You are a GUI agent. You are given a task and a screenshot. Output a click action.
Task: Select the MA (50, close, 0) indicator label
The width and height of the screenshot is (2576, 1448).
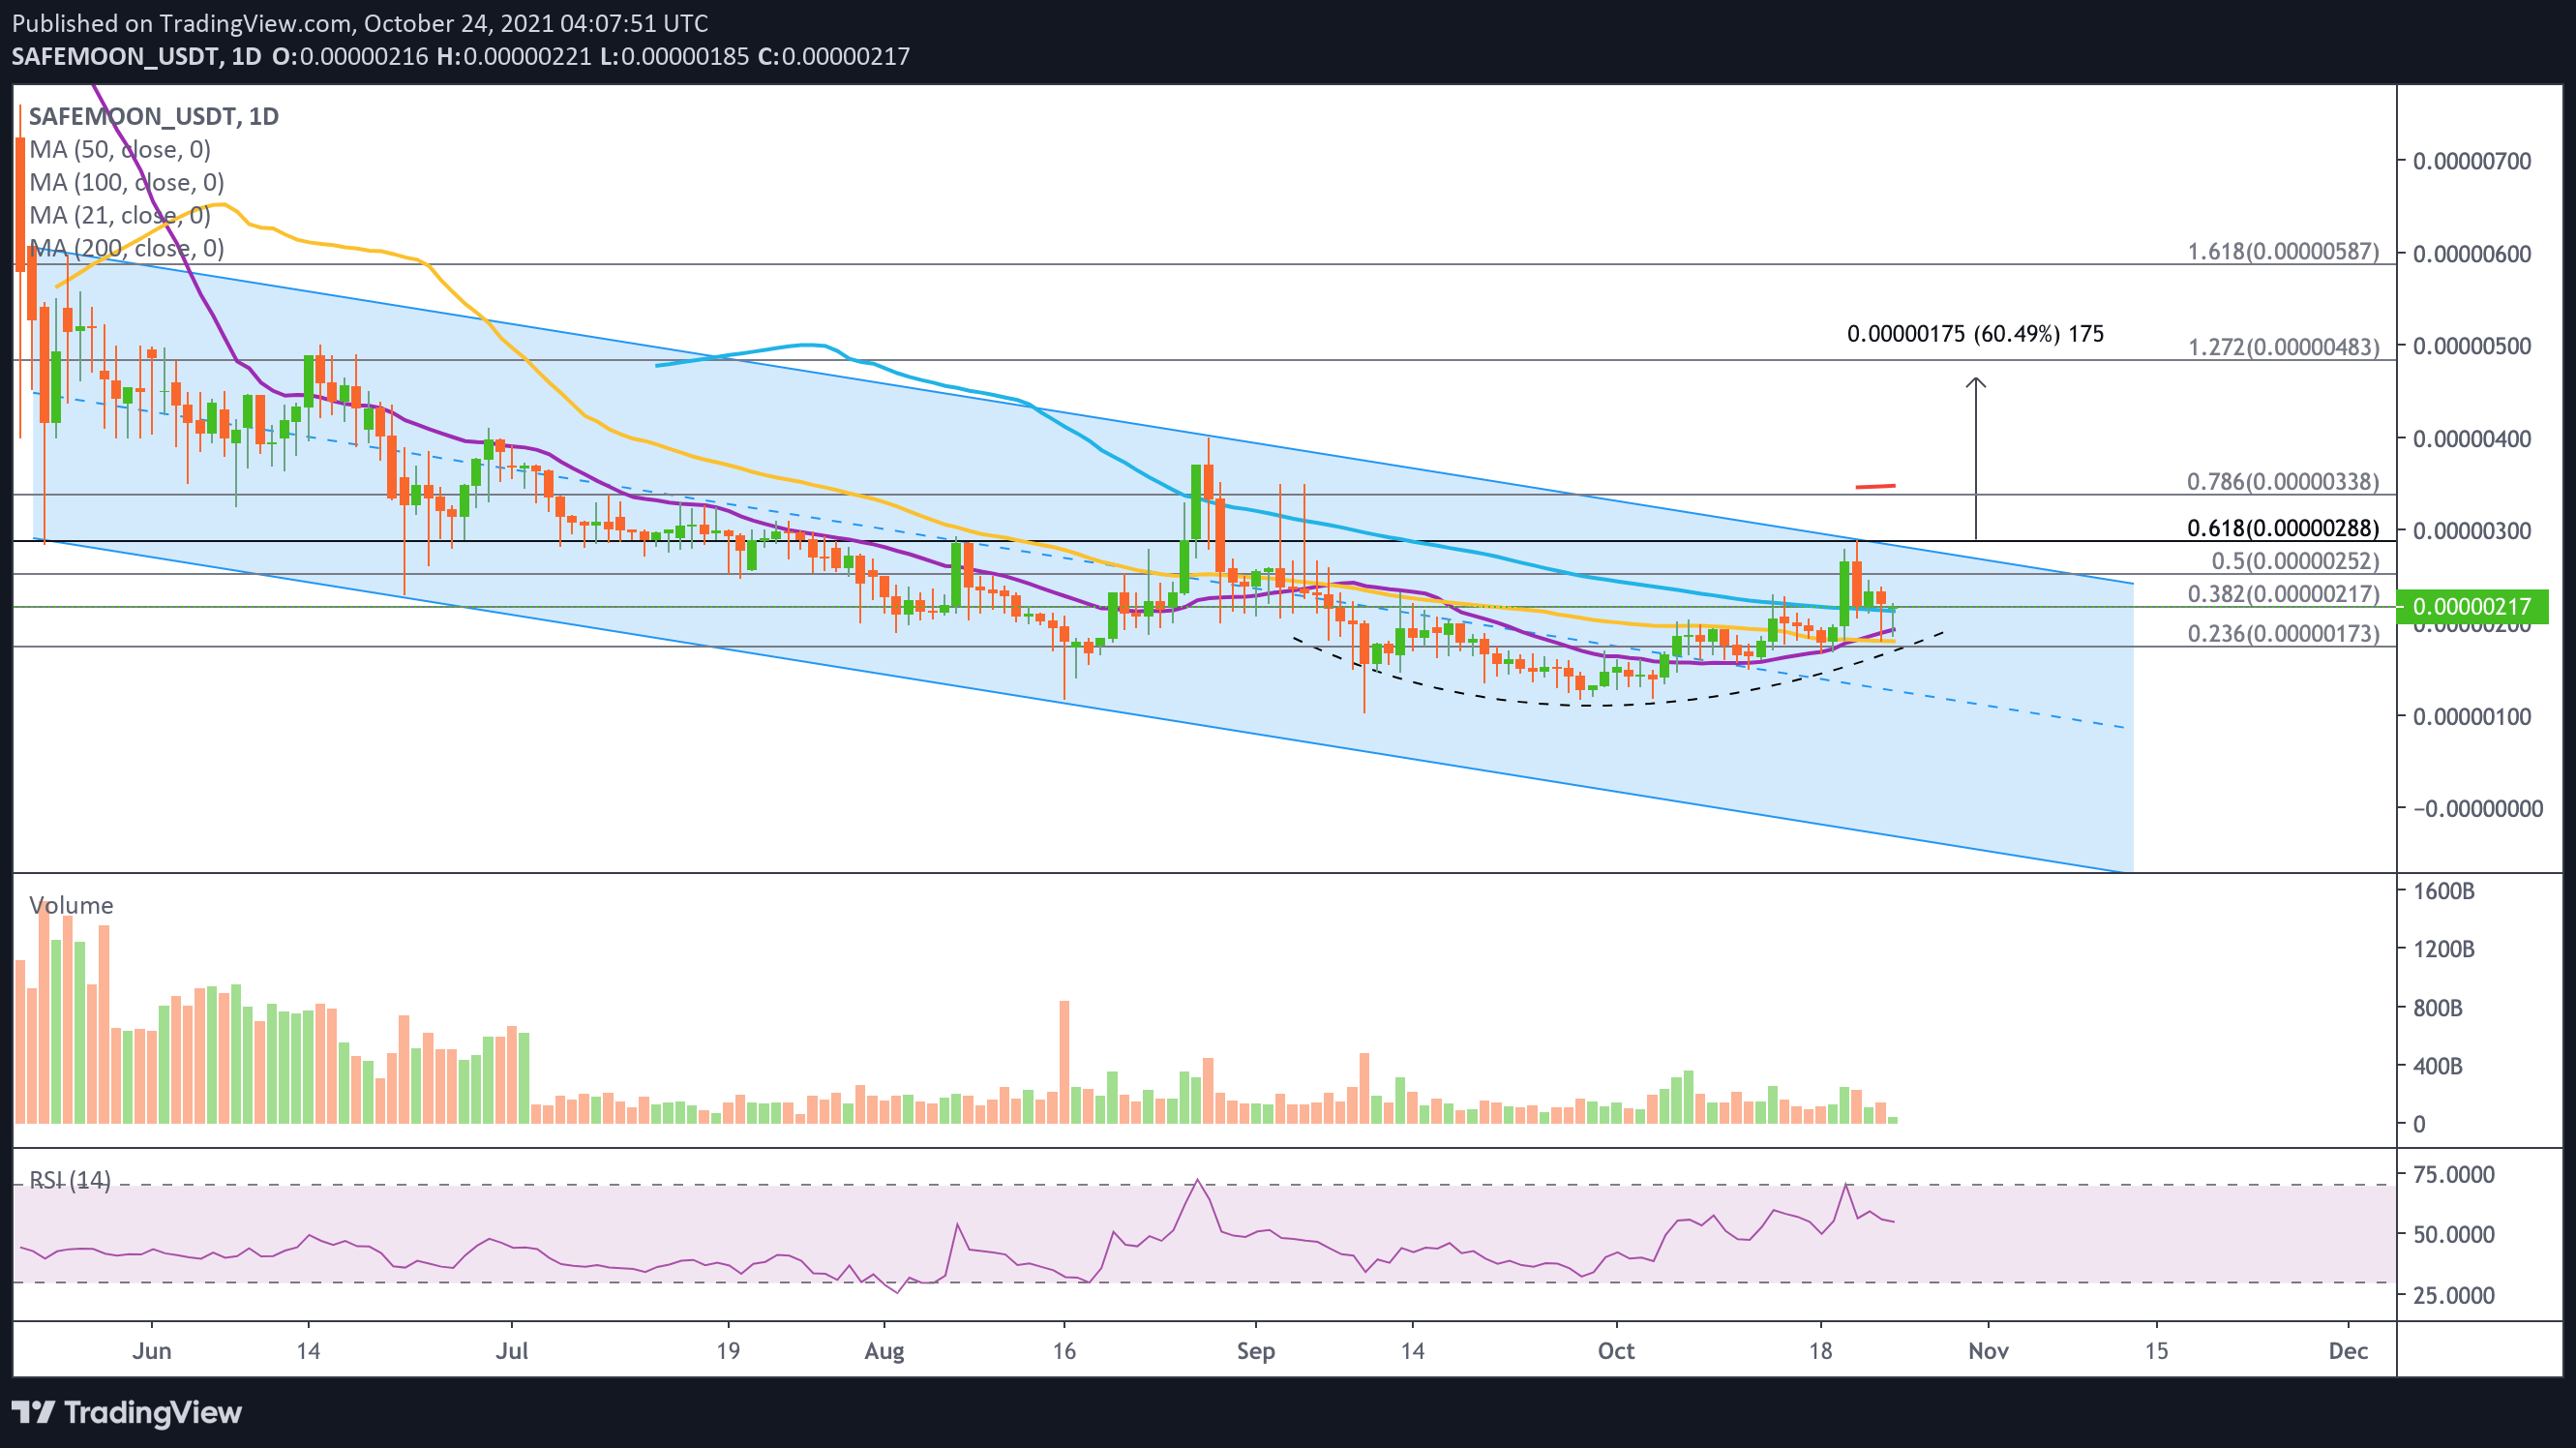tap(120, 149)
